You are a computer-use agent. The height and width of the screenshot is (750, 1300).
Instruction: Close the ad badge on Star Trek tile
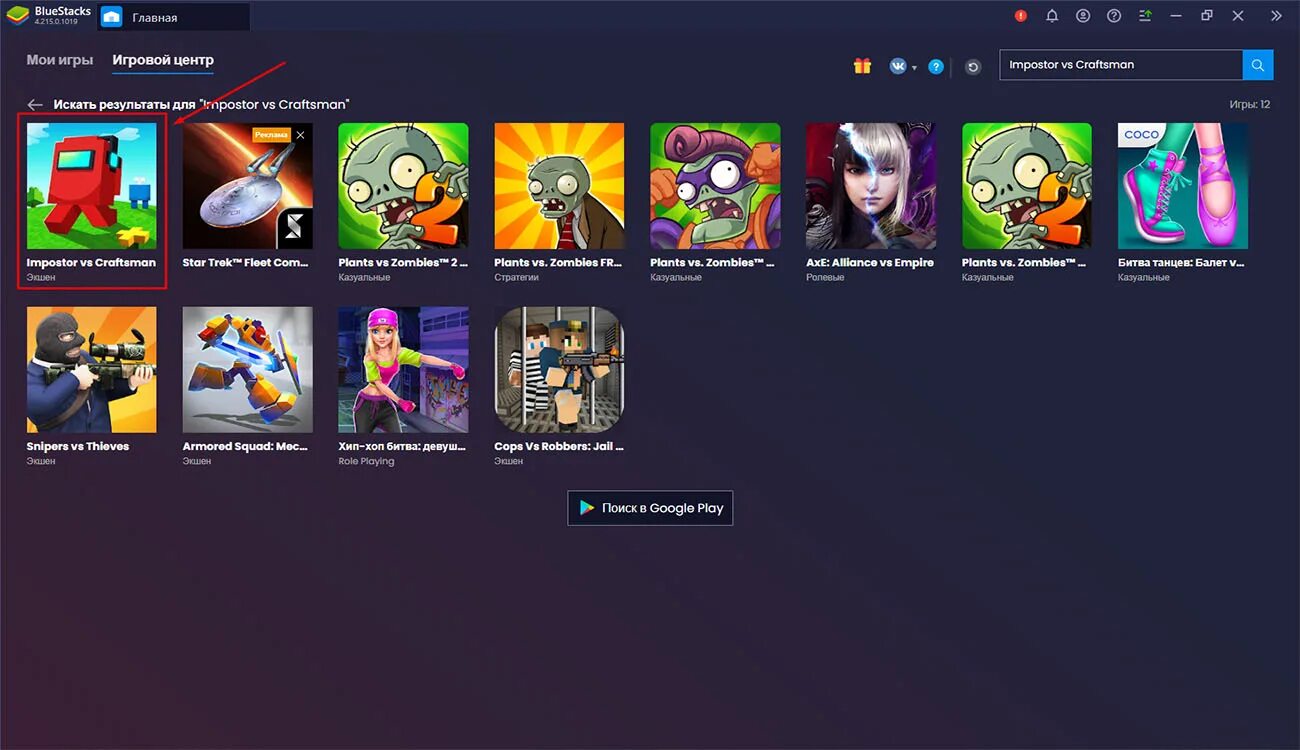click(x=300, y=135)
